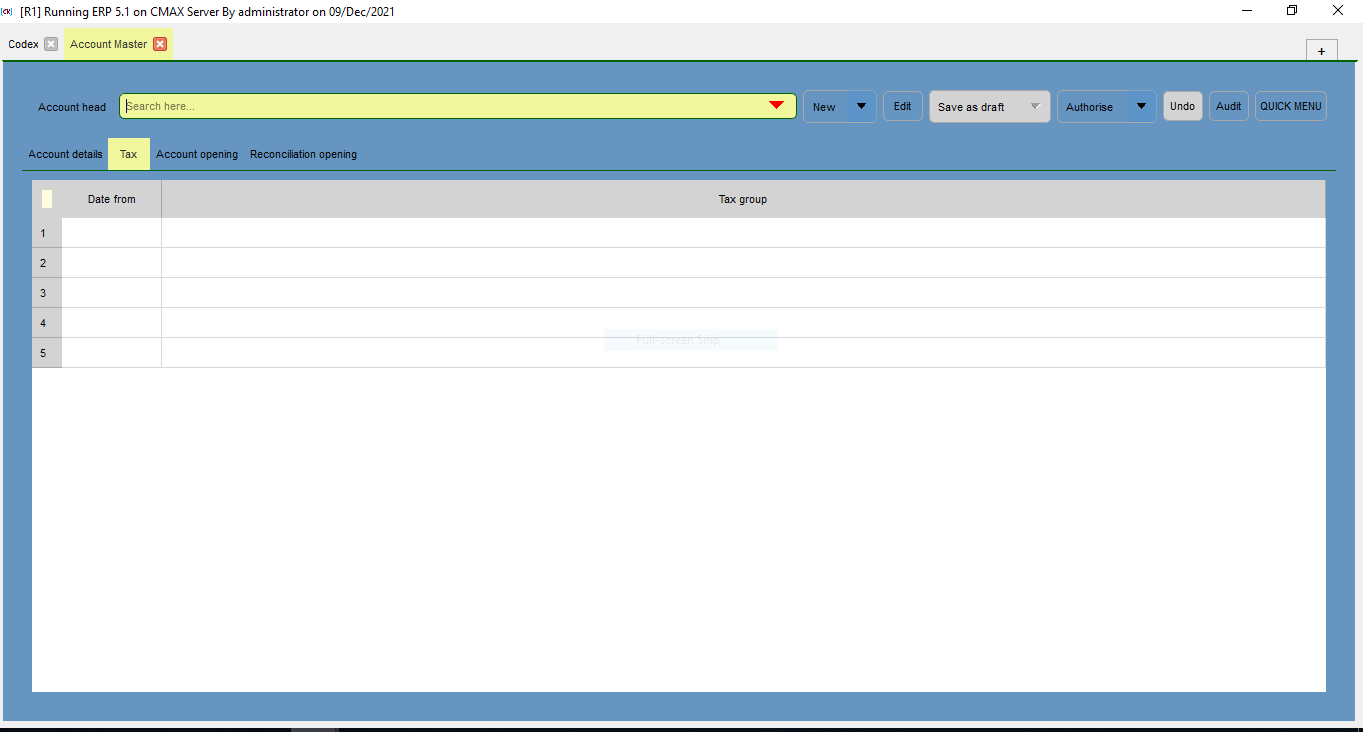Click the Tax group column header
This screenshot has height=732, width=1363.
point(742,198)
